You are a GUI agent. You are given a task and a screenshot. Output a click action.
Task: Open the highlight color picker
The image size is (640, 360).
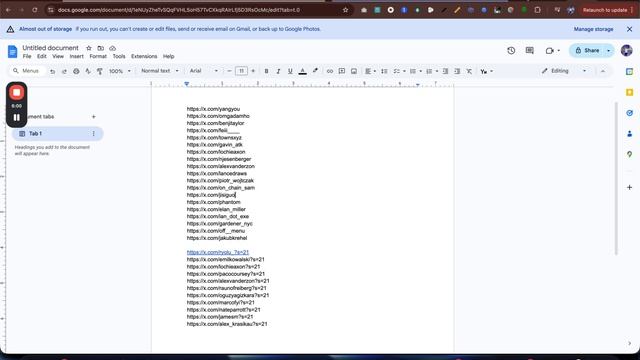click(x=315, y=71)
